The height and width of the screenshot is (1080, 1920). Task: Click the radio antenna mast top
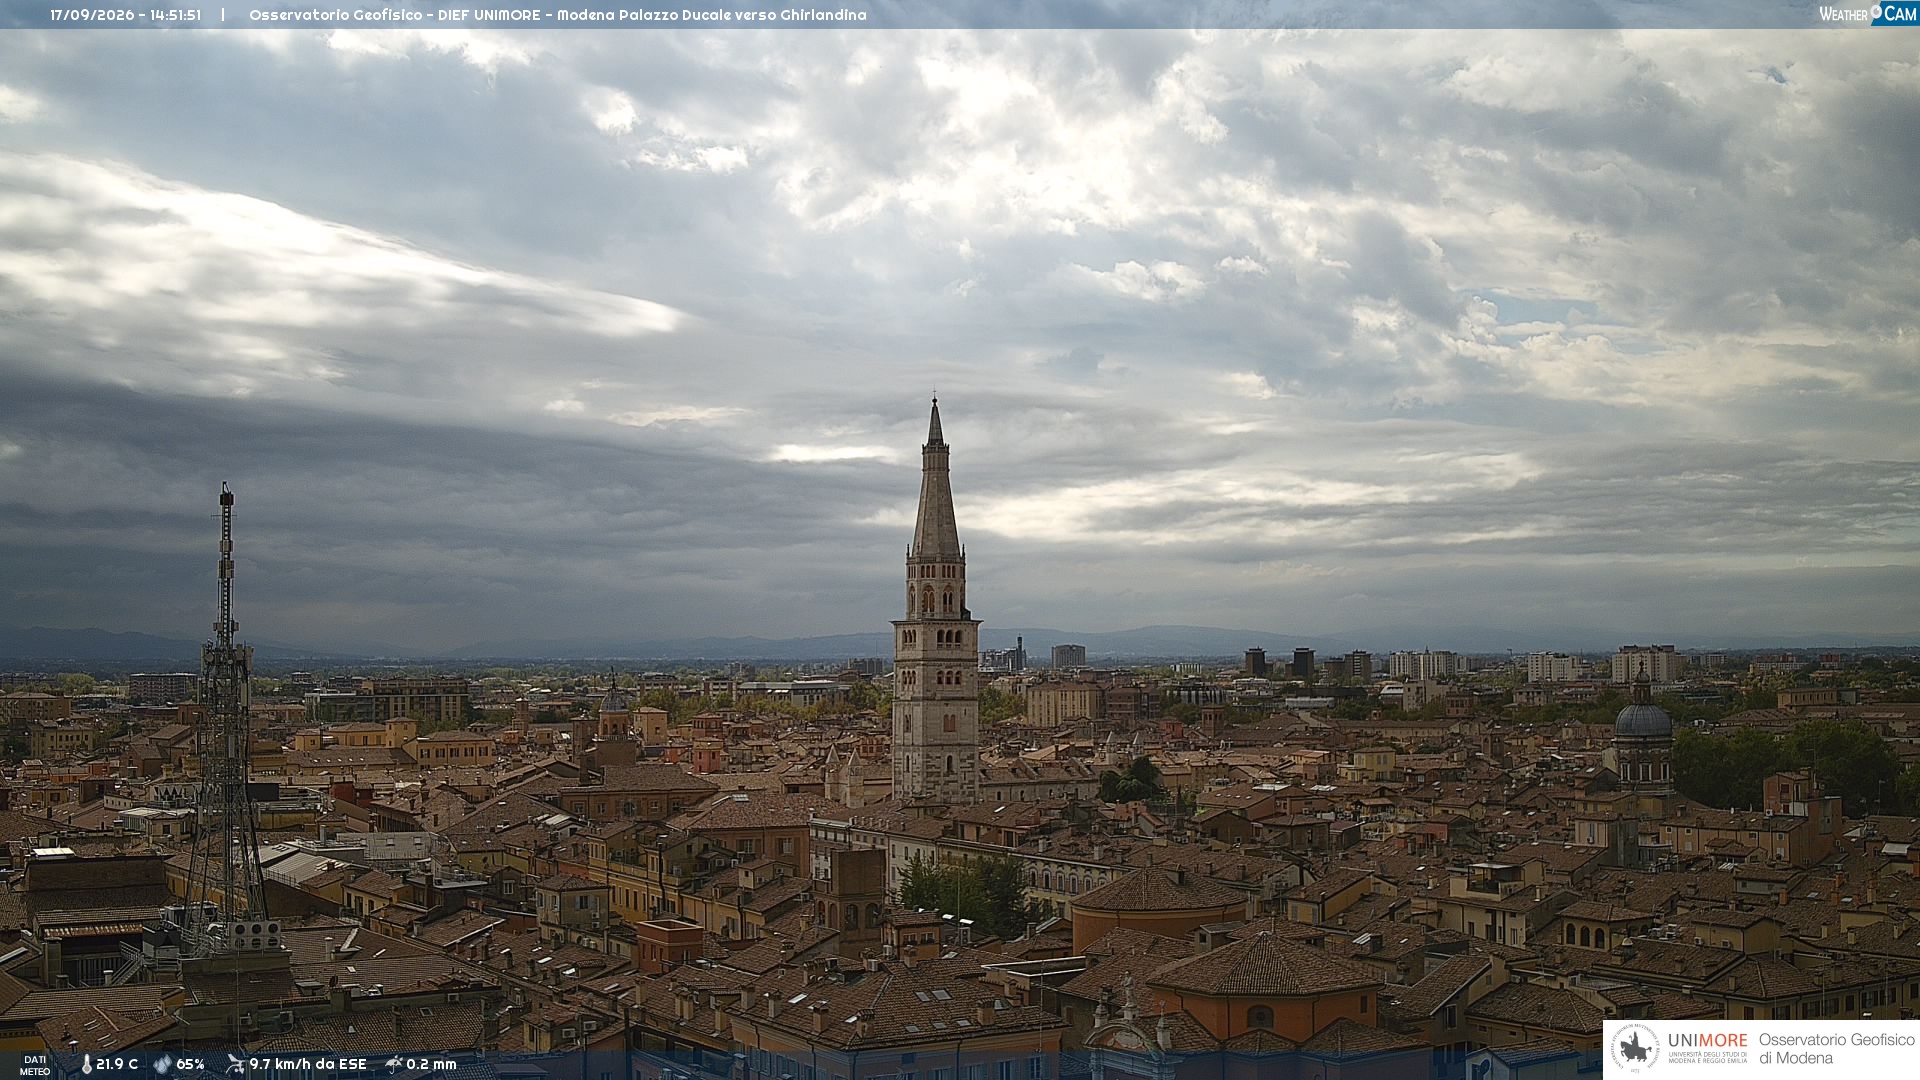226,497
